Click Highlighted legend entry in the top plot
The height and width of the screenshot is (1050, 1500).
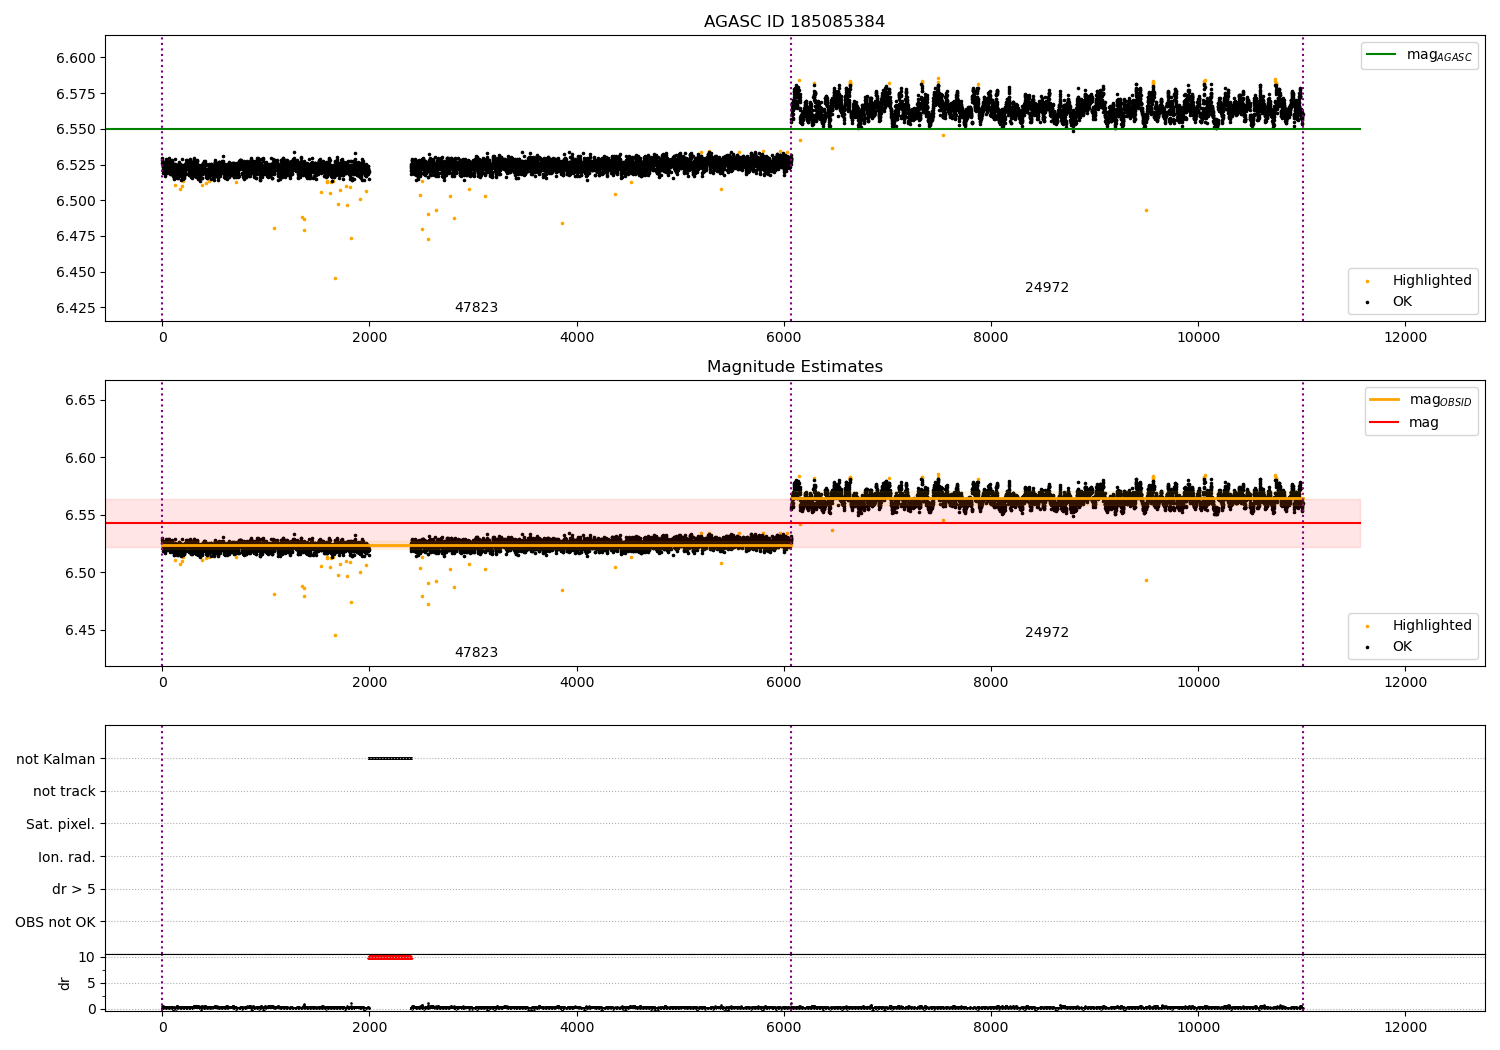pyautogui.click(x=1431, y=280)
